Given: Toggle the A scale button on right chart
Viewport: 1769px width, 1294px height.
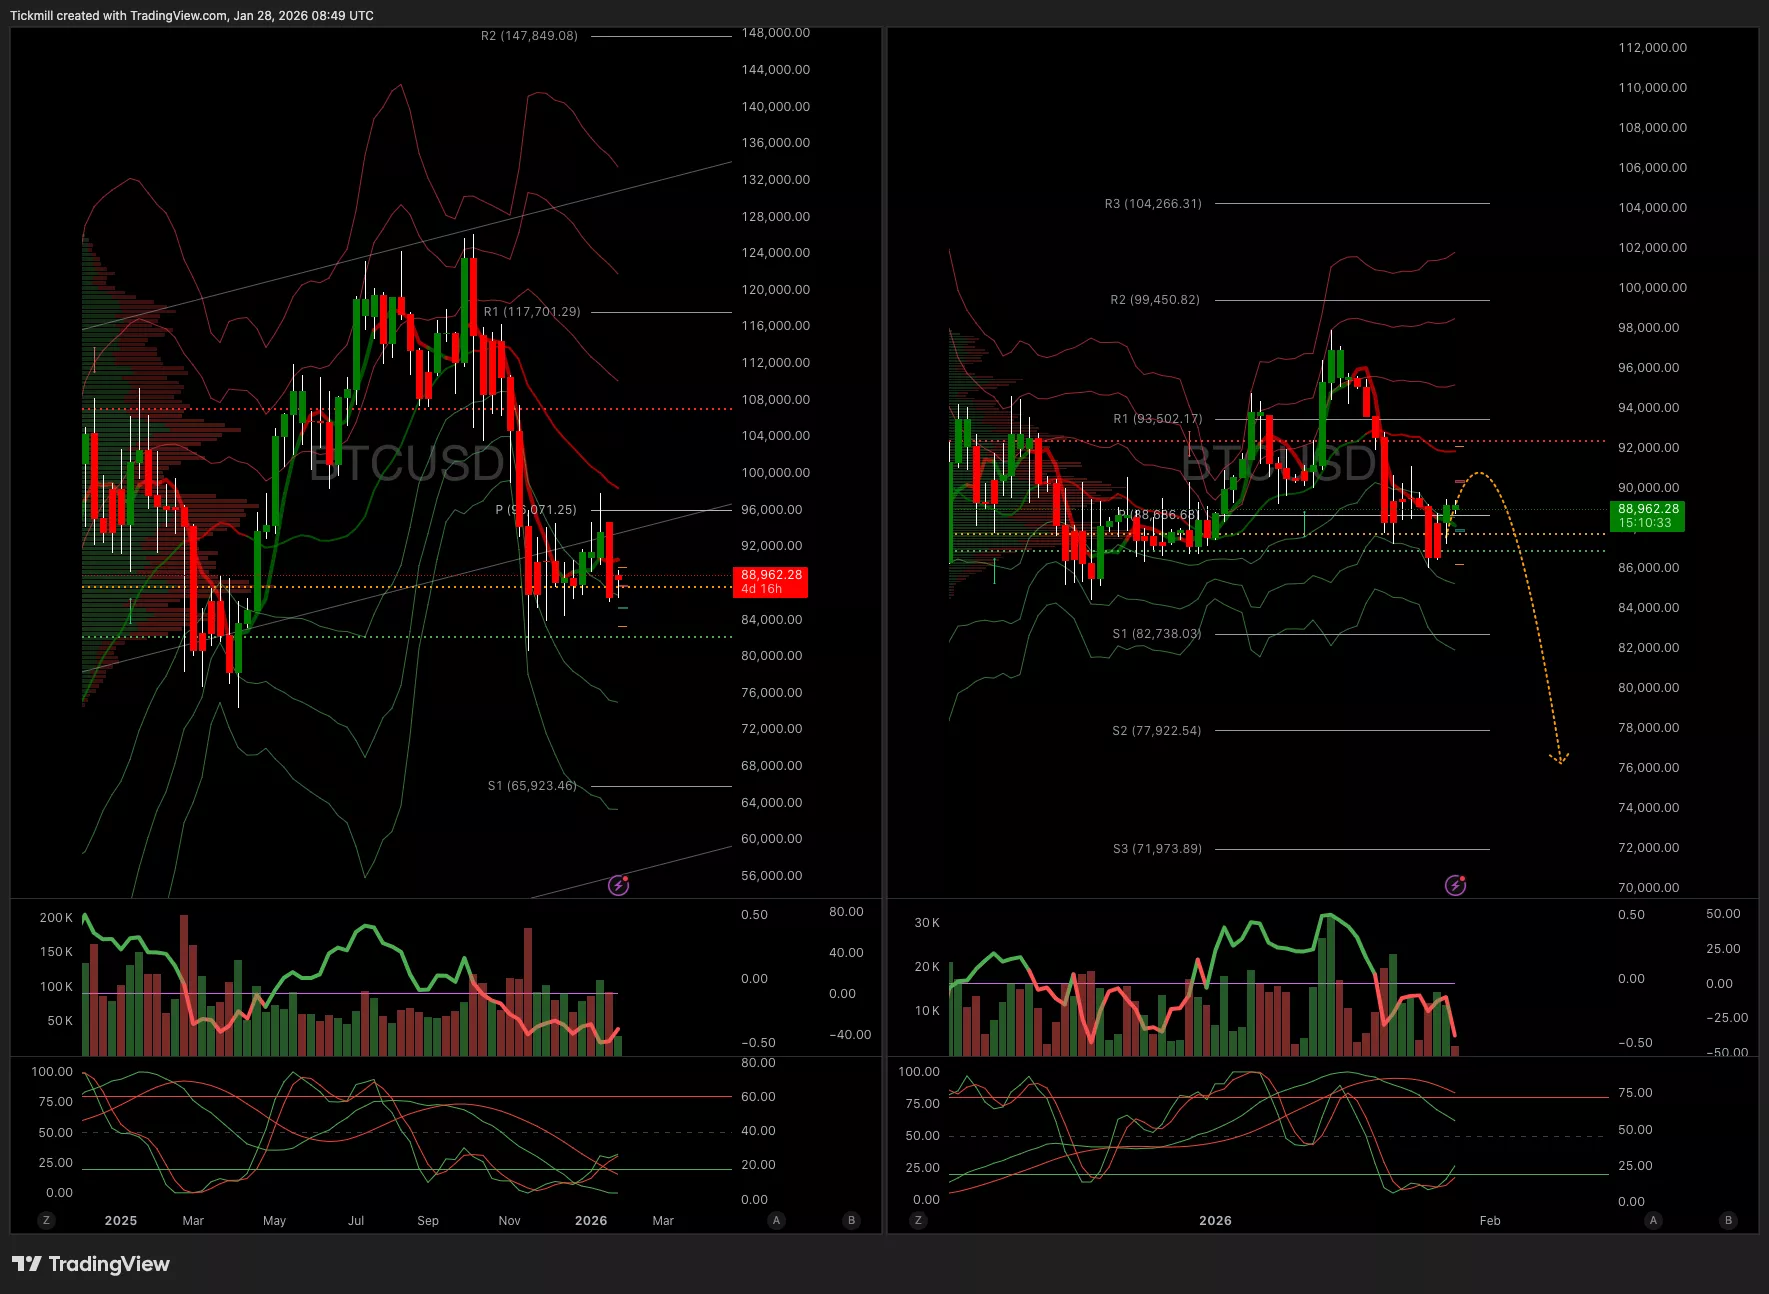Looking at the screenshot, I should tap(1653, 1220).
